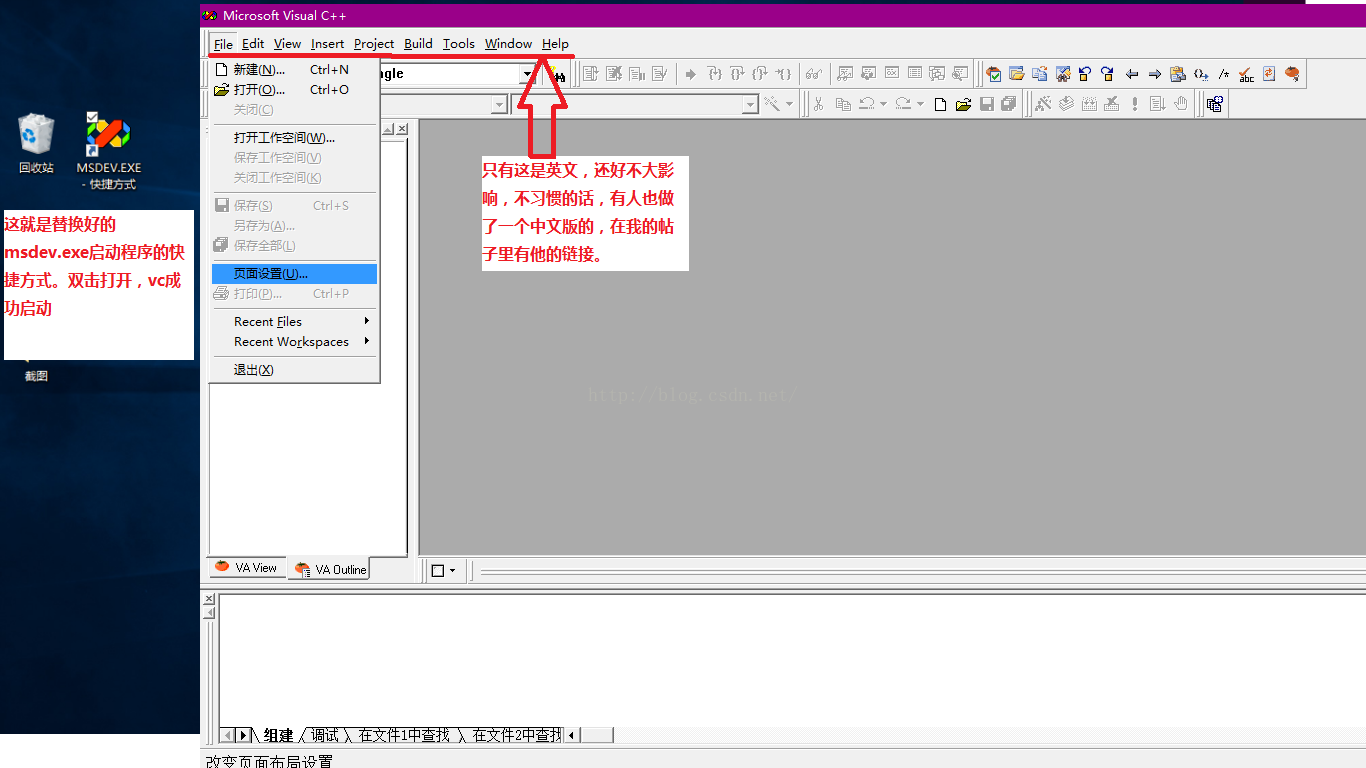This screenshot has width=1366, height=768.
Task: Click the breakpoint hand icon
Action: 1181,104
